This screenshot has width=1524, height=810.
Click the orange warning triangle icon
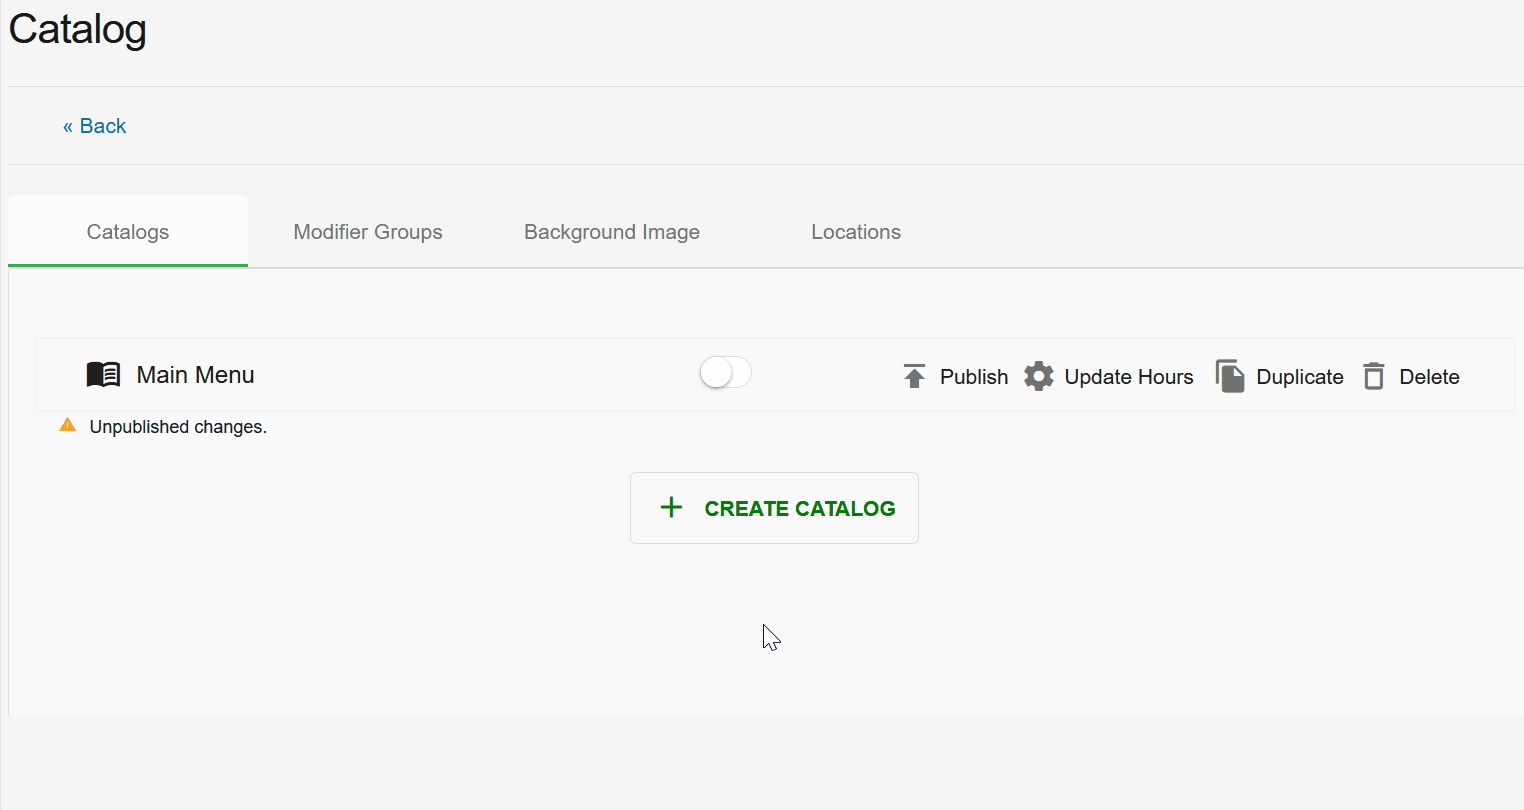point(68,425)
